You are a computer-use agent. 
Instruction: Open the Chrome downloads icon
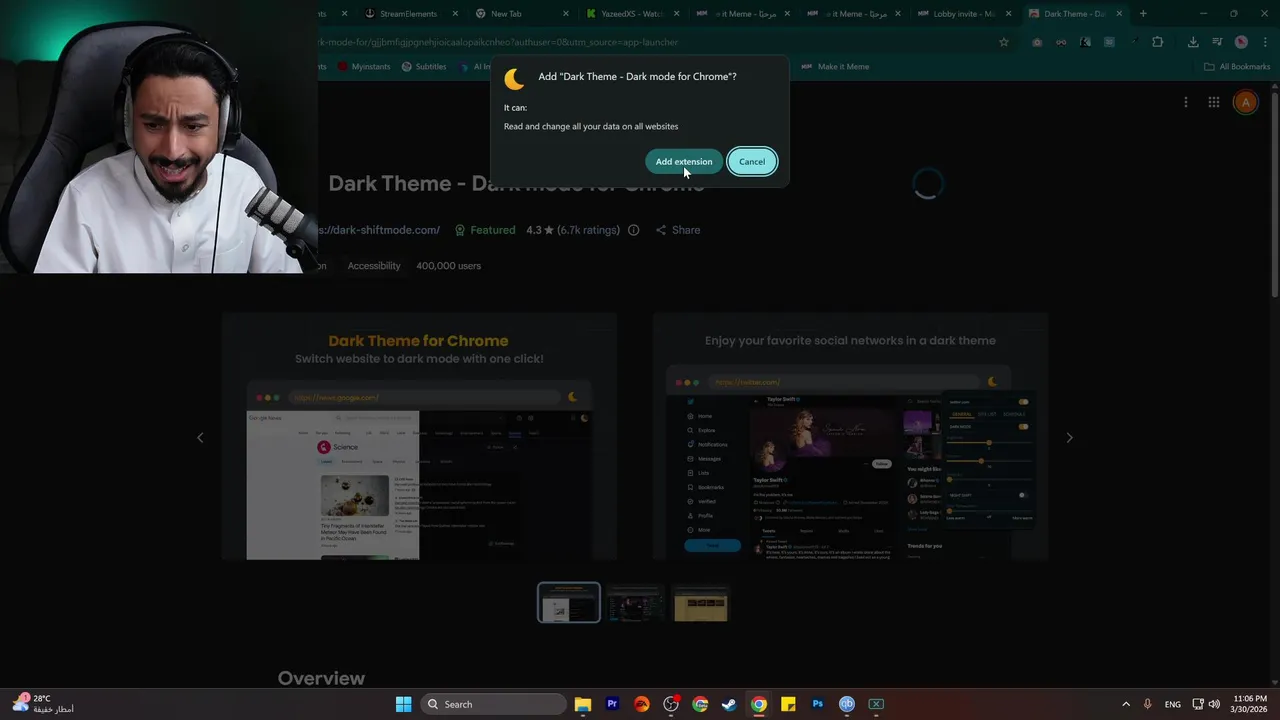click(1193, 42)
